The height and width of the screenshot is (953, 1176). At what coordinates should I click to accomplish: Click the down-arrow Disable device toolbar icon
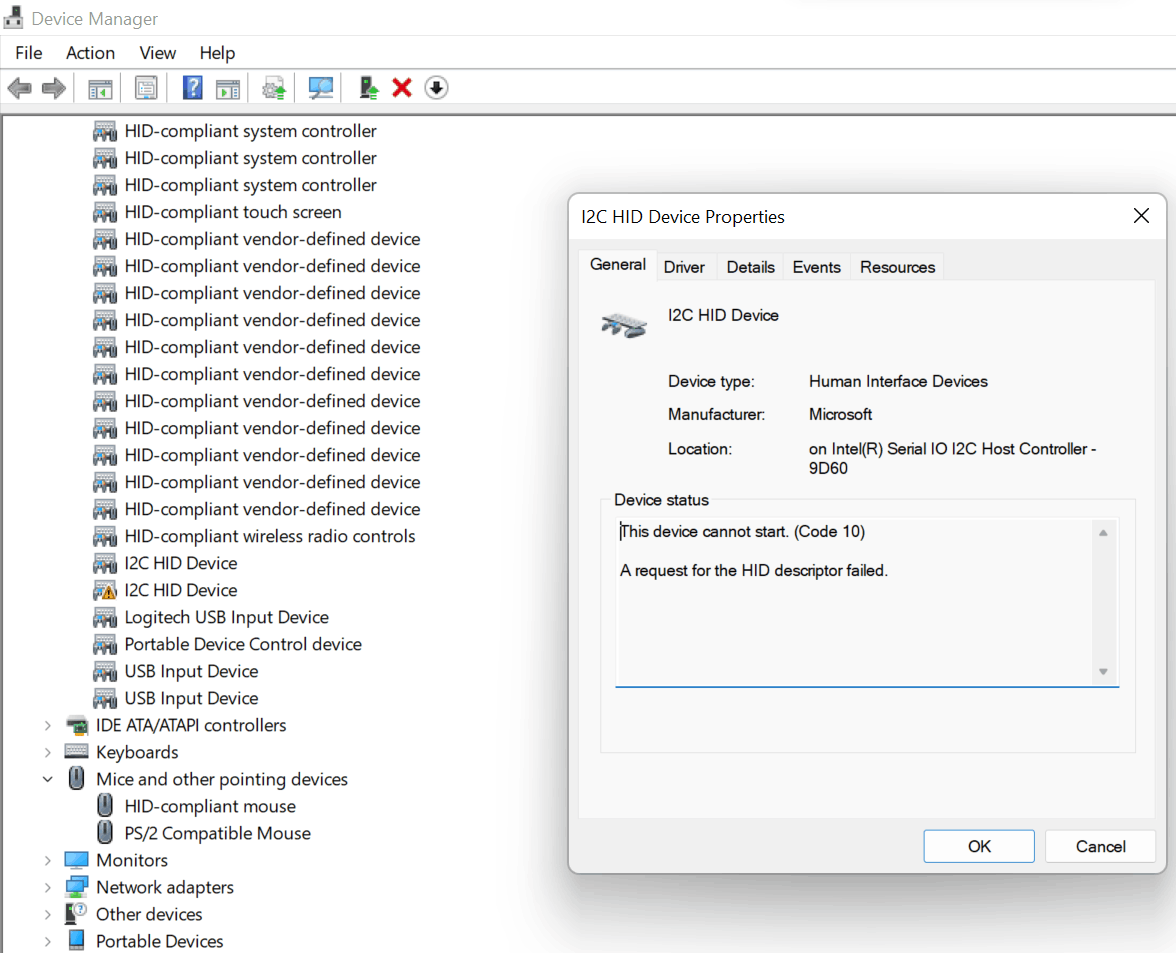(x=436, y=88)
